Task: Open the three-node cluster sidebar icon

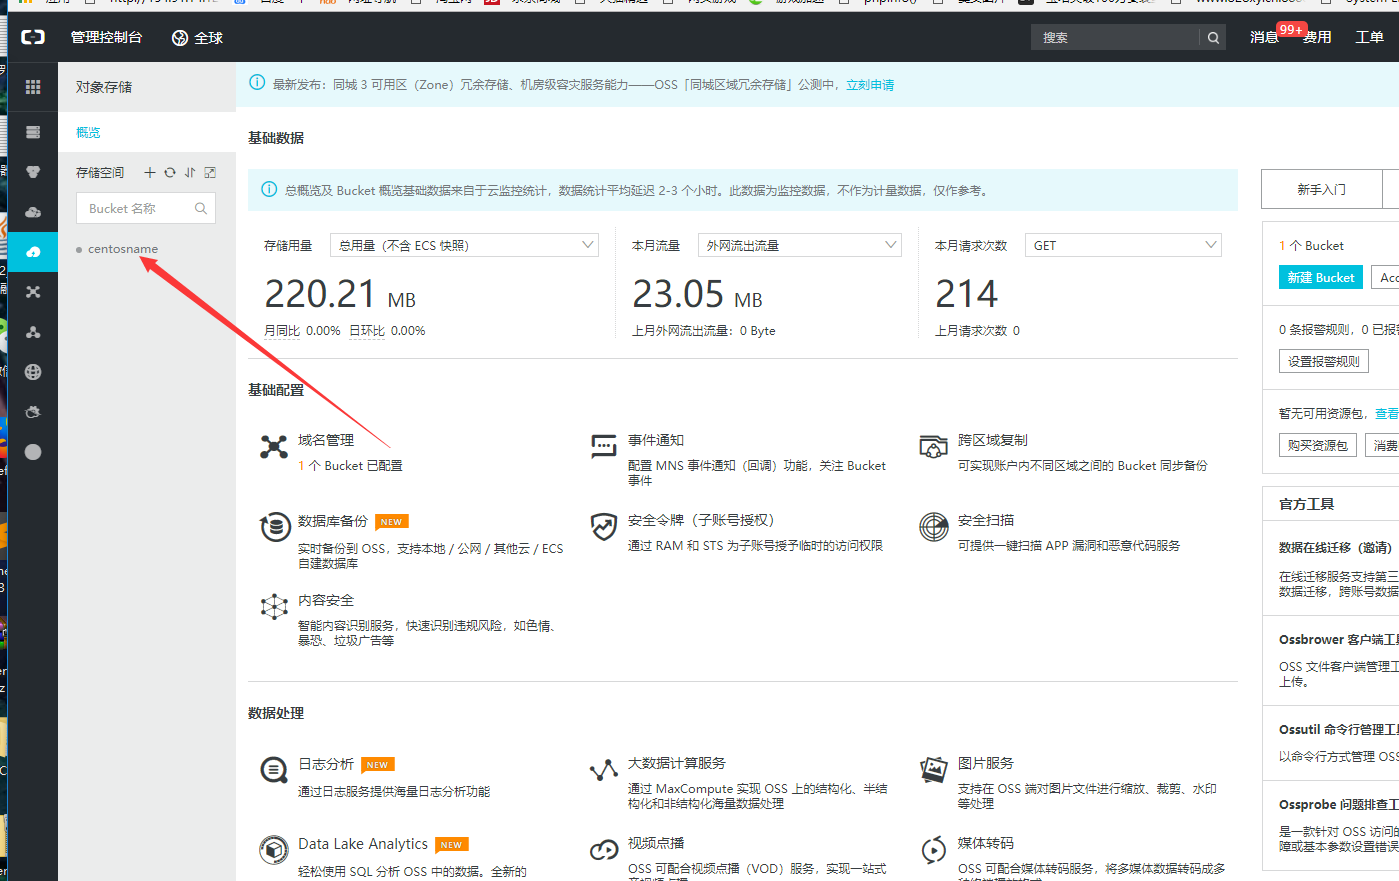Action: [x=33, y=332]
